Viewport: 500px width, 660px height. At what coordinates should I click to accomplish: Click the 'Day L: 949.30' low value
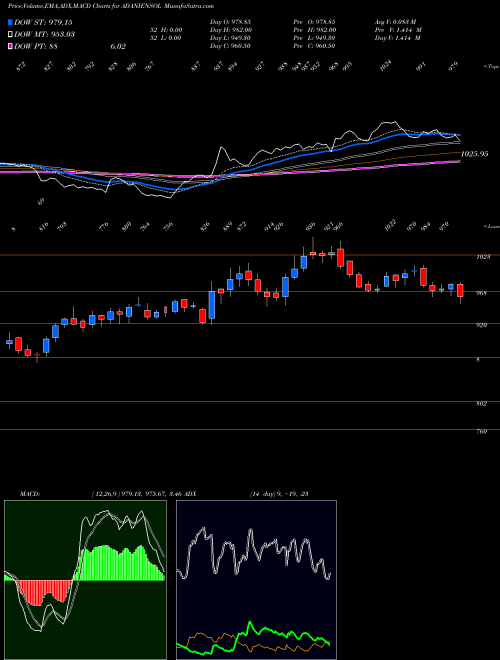point(230,38)
